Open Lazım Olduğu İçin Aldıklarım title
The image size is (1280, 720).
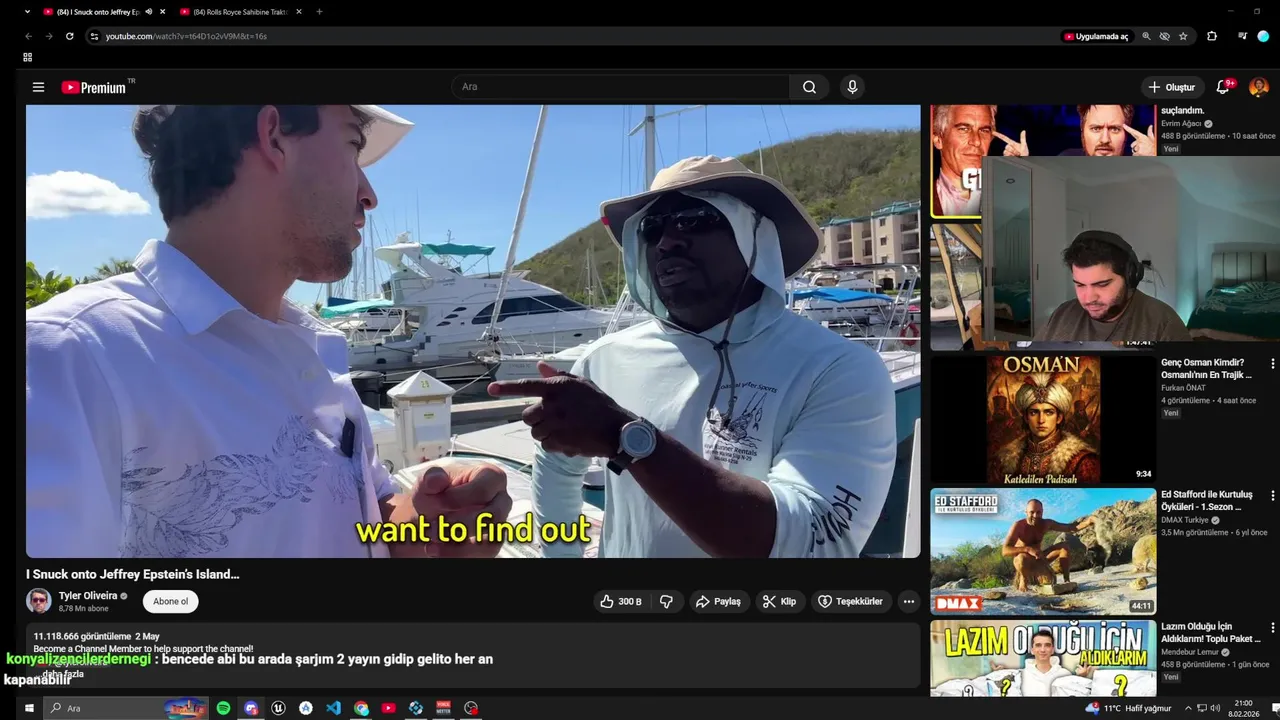pyautogui.click(x=1210, y=632)
